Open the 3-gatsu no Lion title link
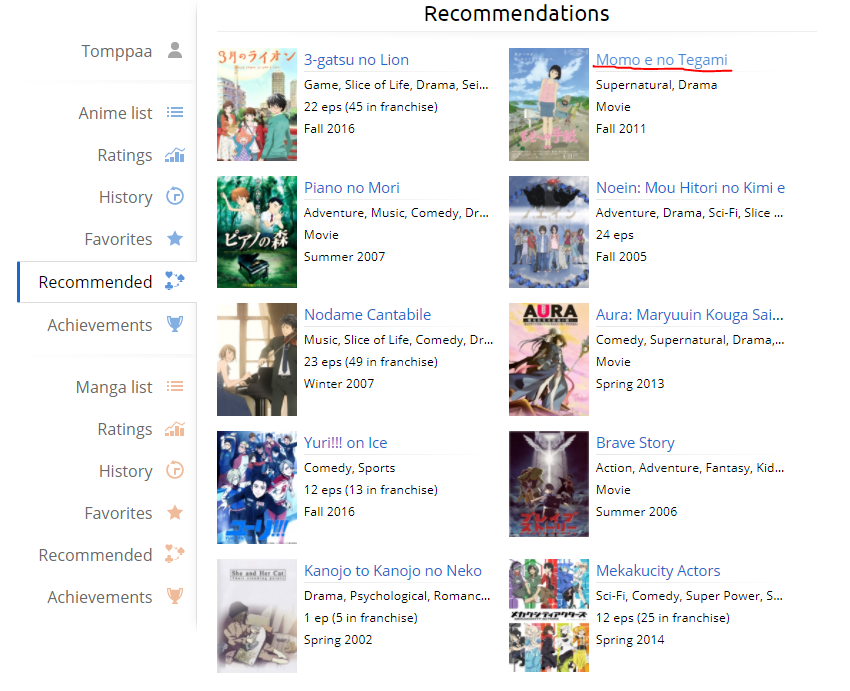This screenshot has width=850, height=691. coord(356,60)
